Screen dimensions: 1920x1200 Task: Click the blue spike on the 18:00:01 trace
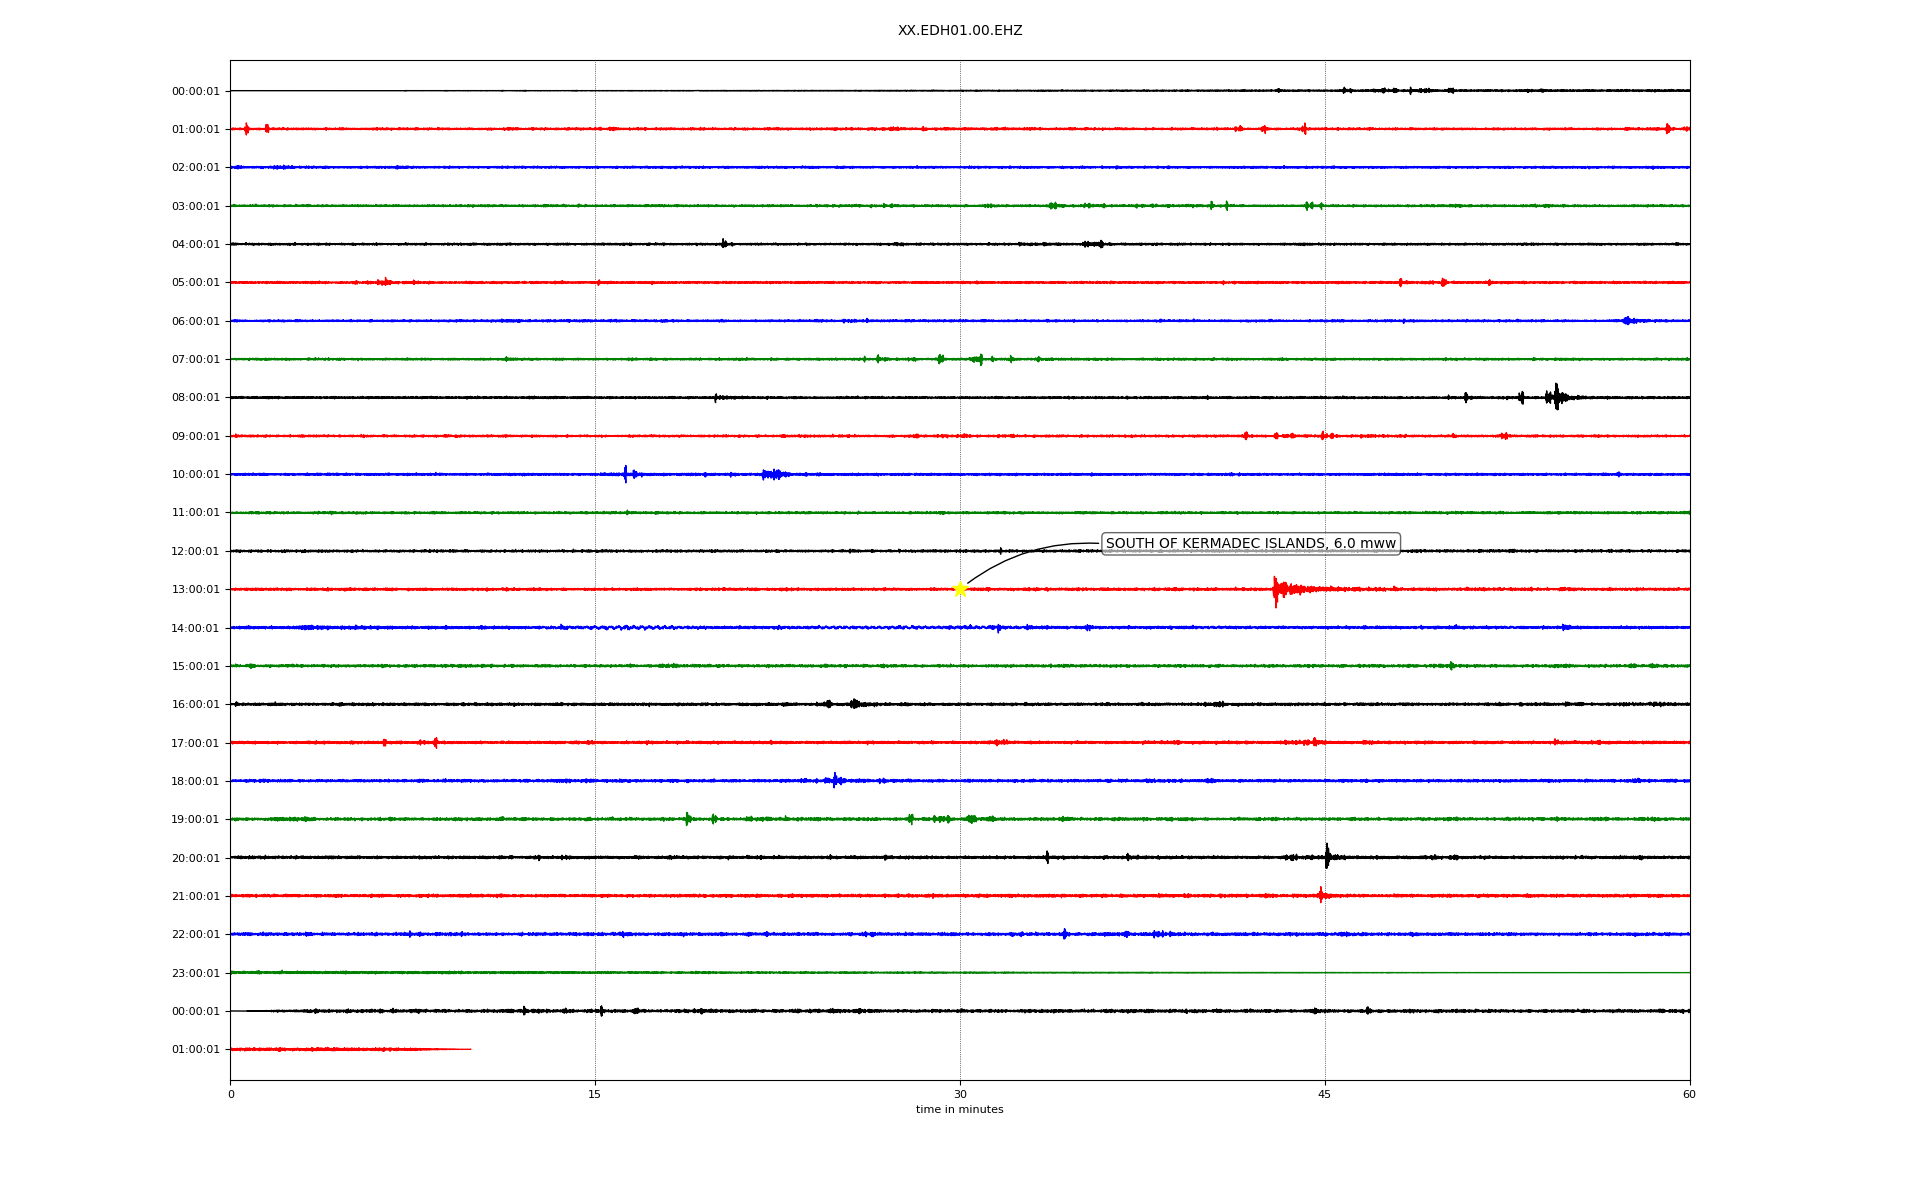click(835, 780)
